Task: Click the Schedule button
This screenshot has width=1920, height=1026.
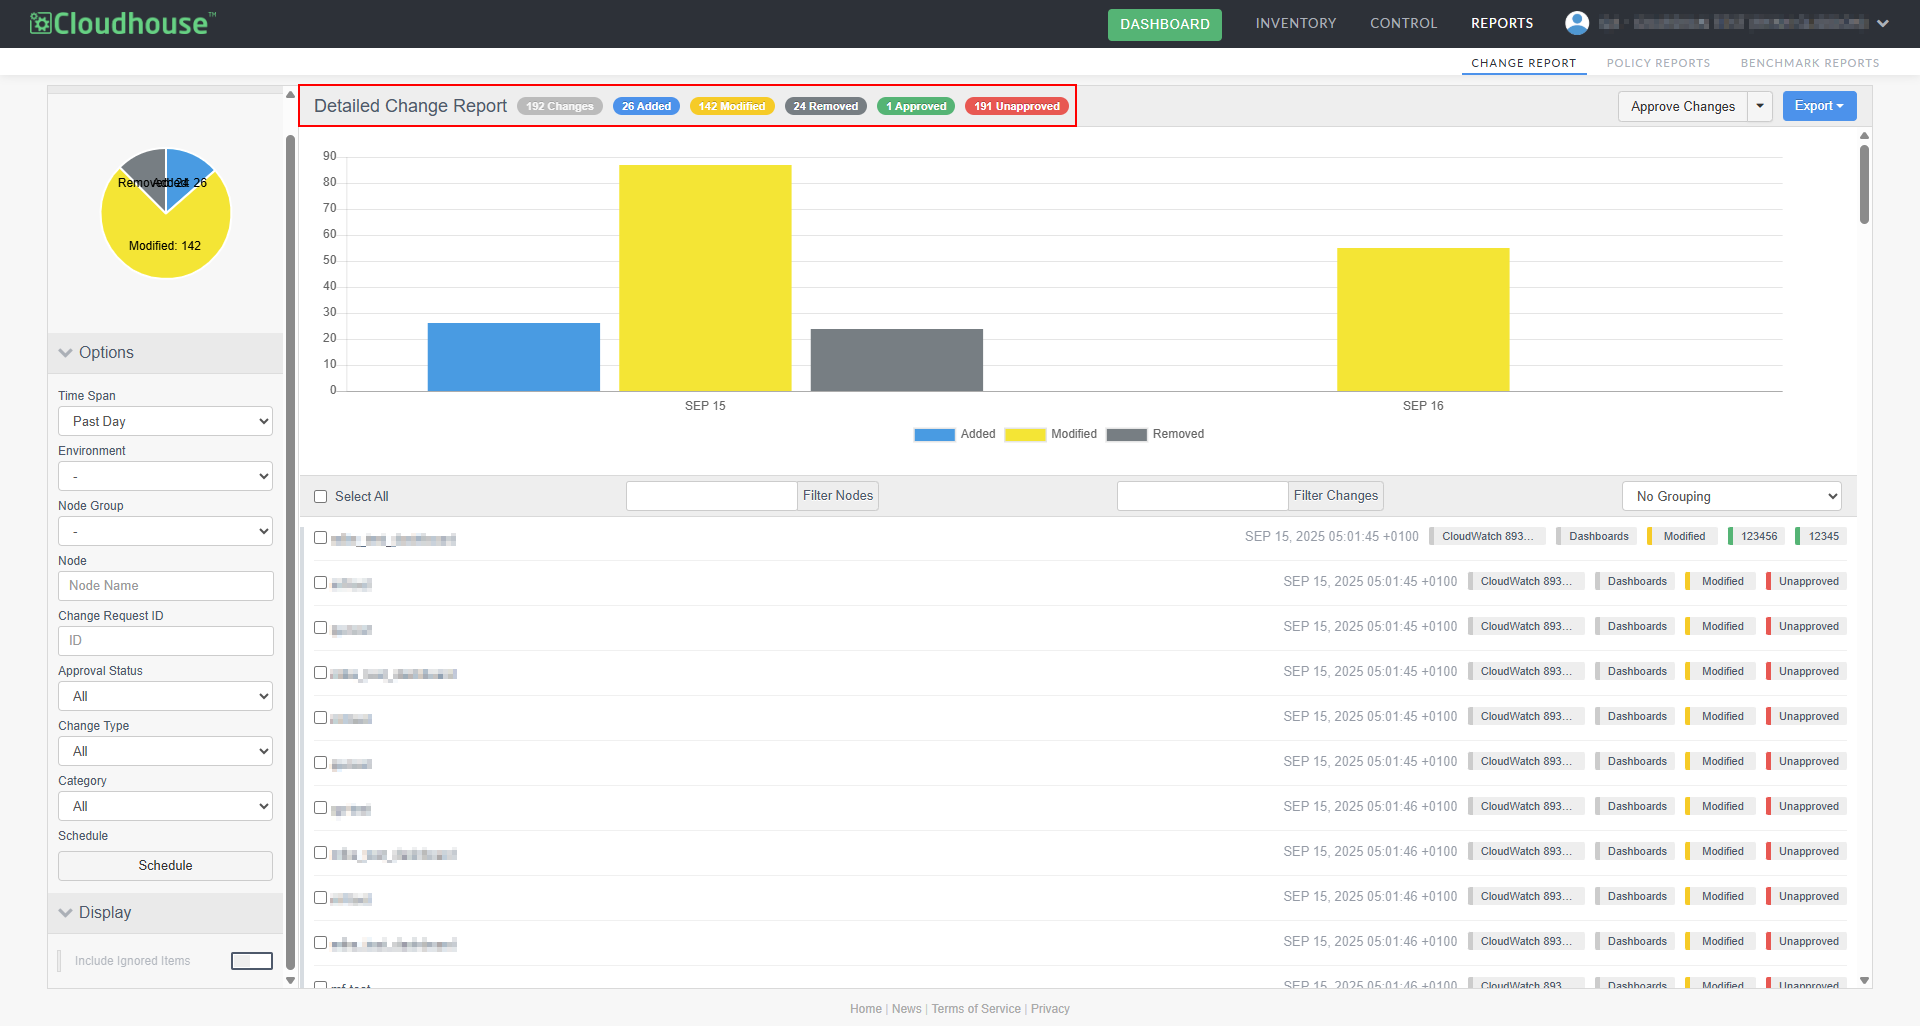Action: click(x=165, y=866)
